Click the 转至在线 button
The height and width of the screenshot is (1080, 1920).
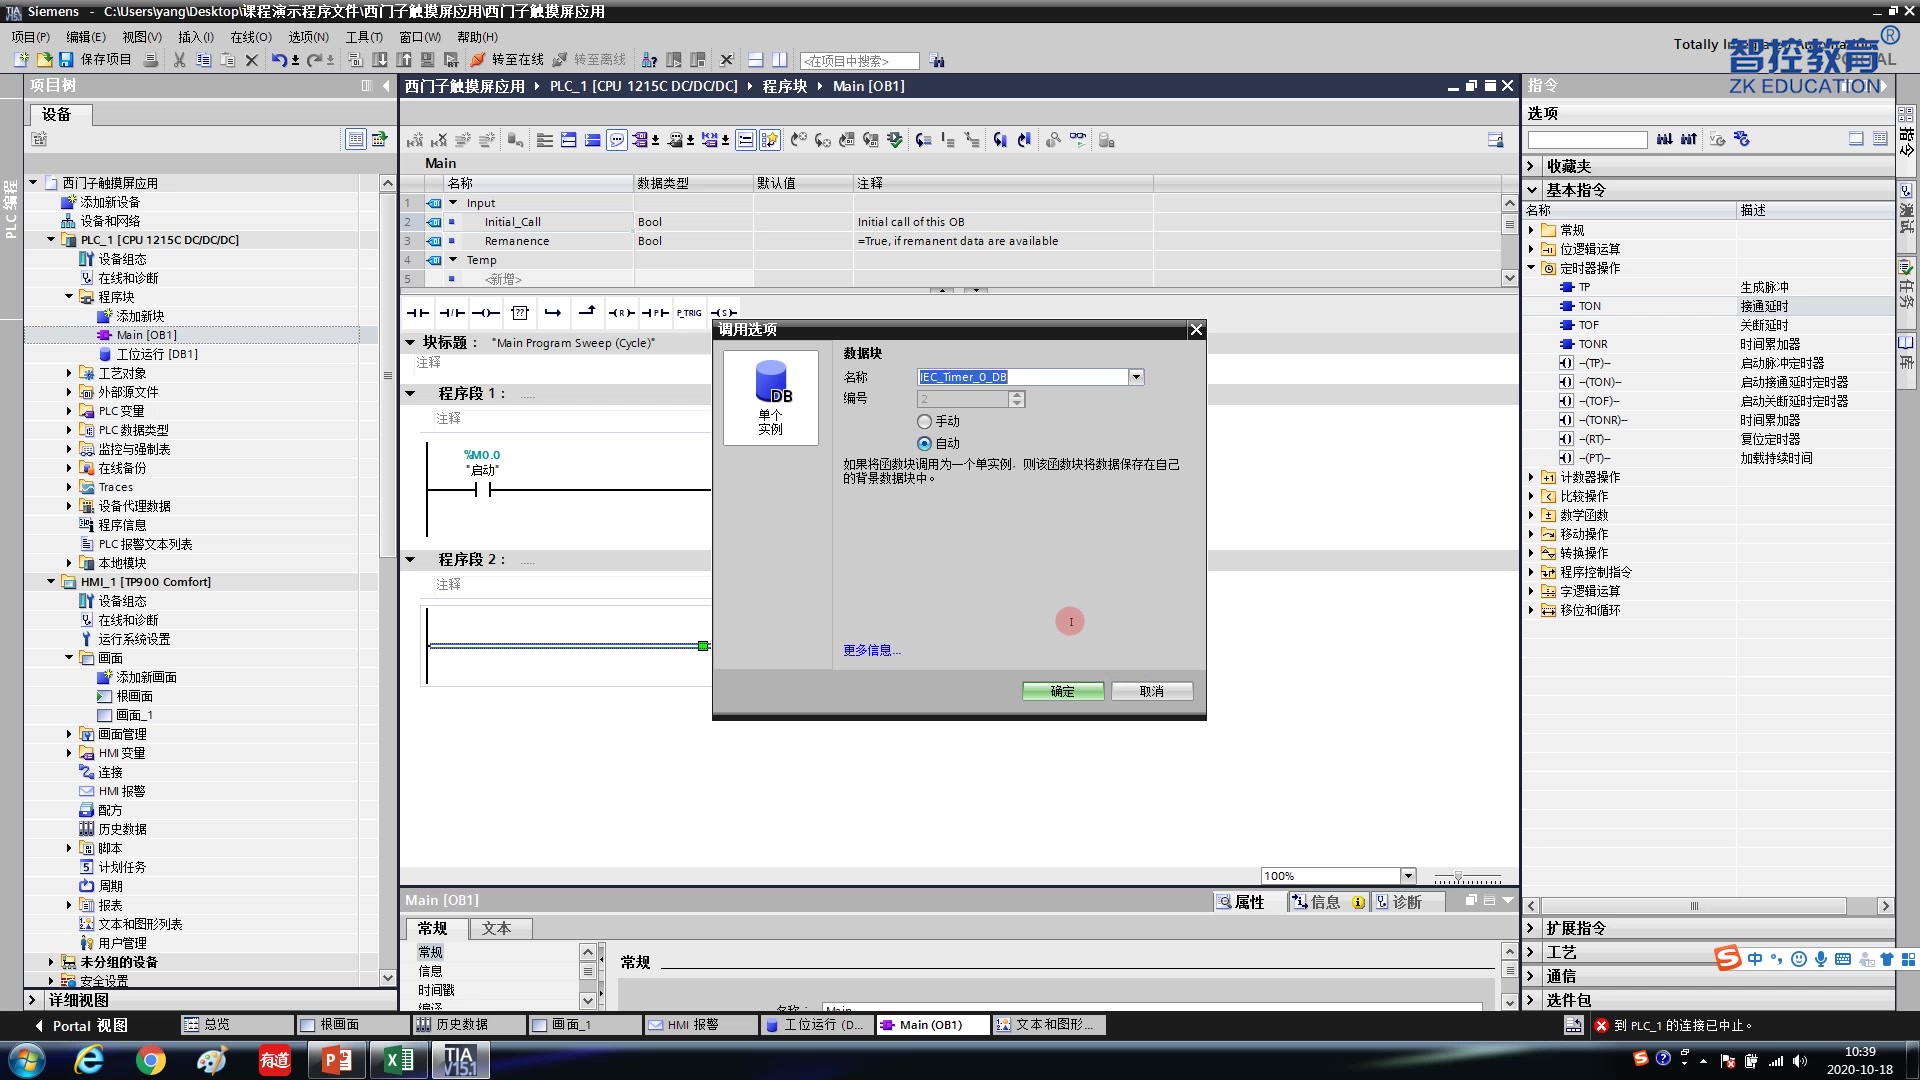pos(508,60)
